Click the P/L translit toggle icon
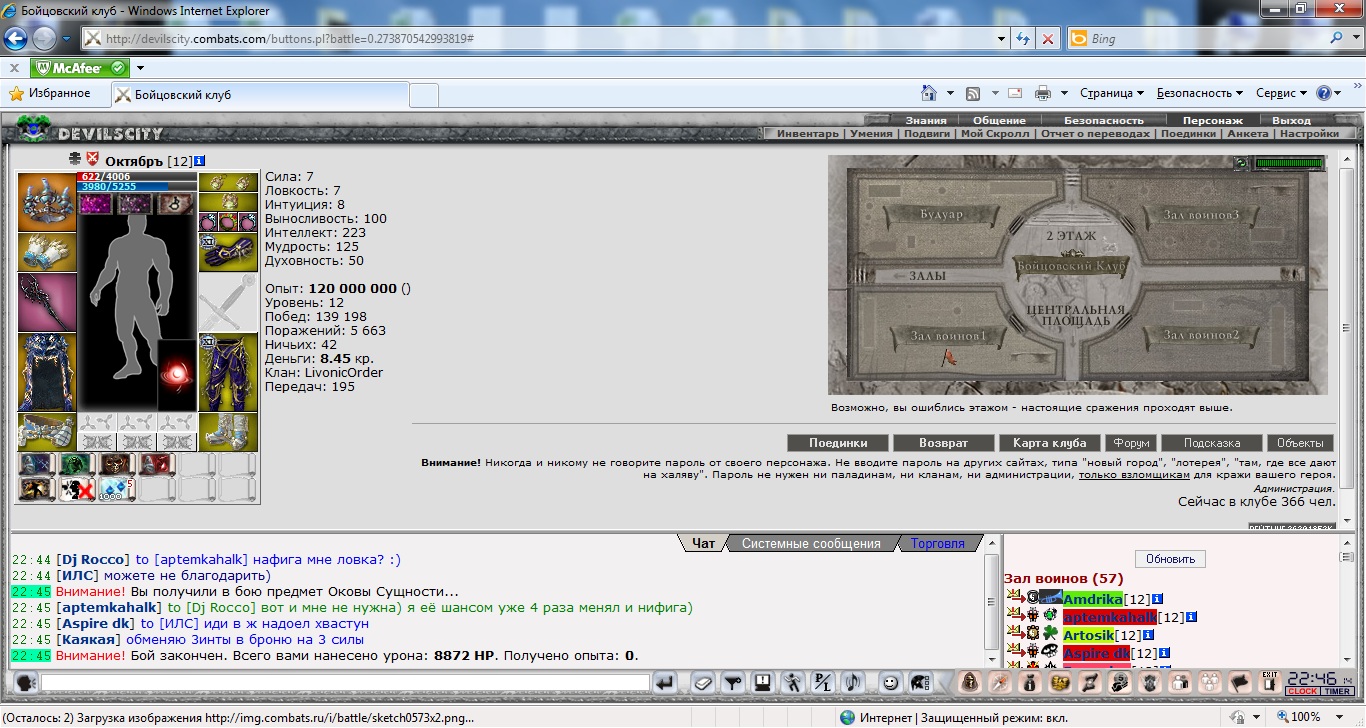The image size is (1366, 728). click(x=823, y=683)
